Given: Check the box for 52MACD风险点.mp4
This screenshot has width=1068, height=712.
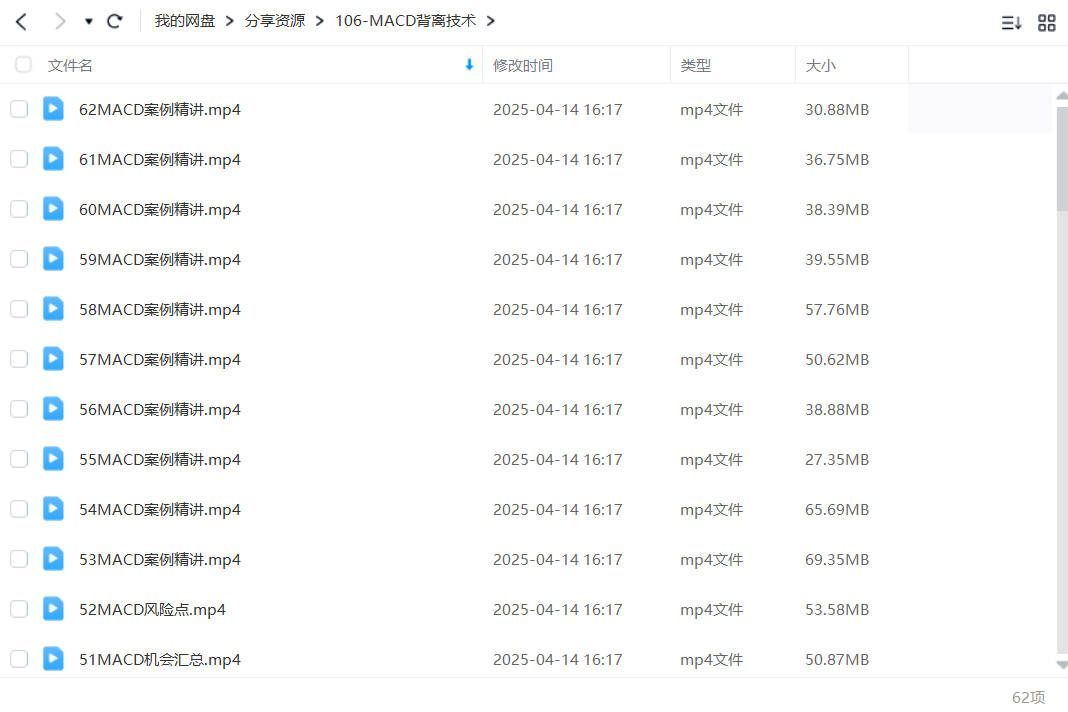Looking at the screenshot, I should click(19, 609).
